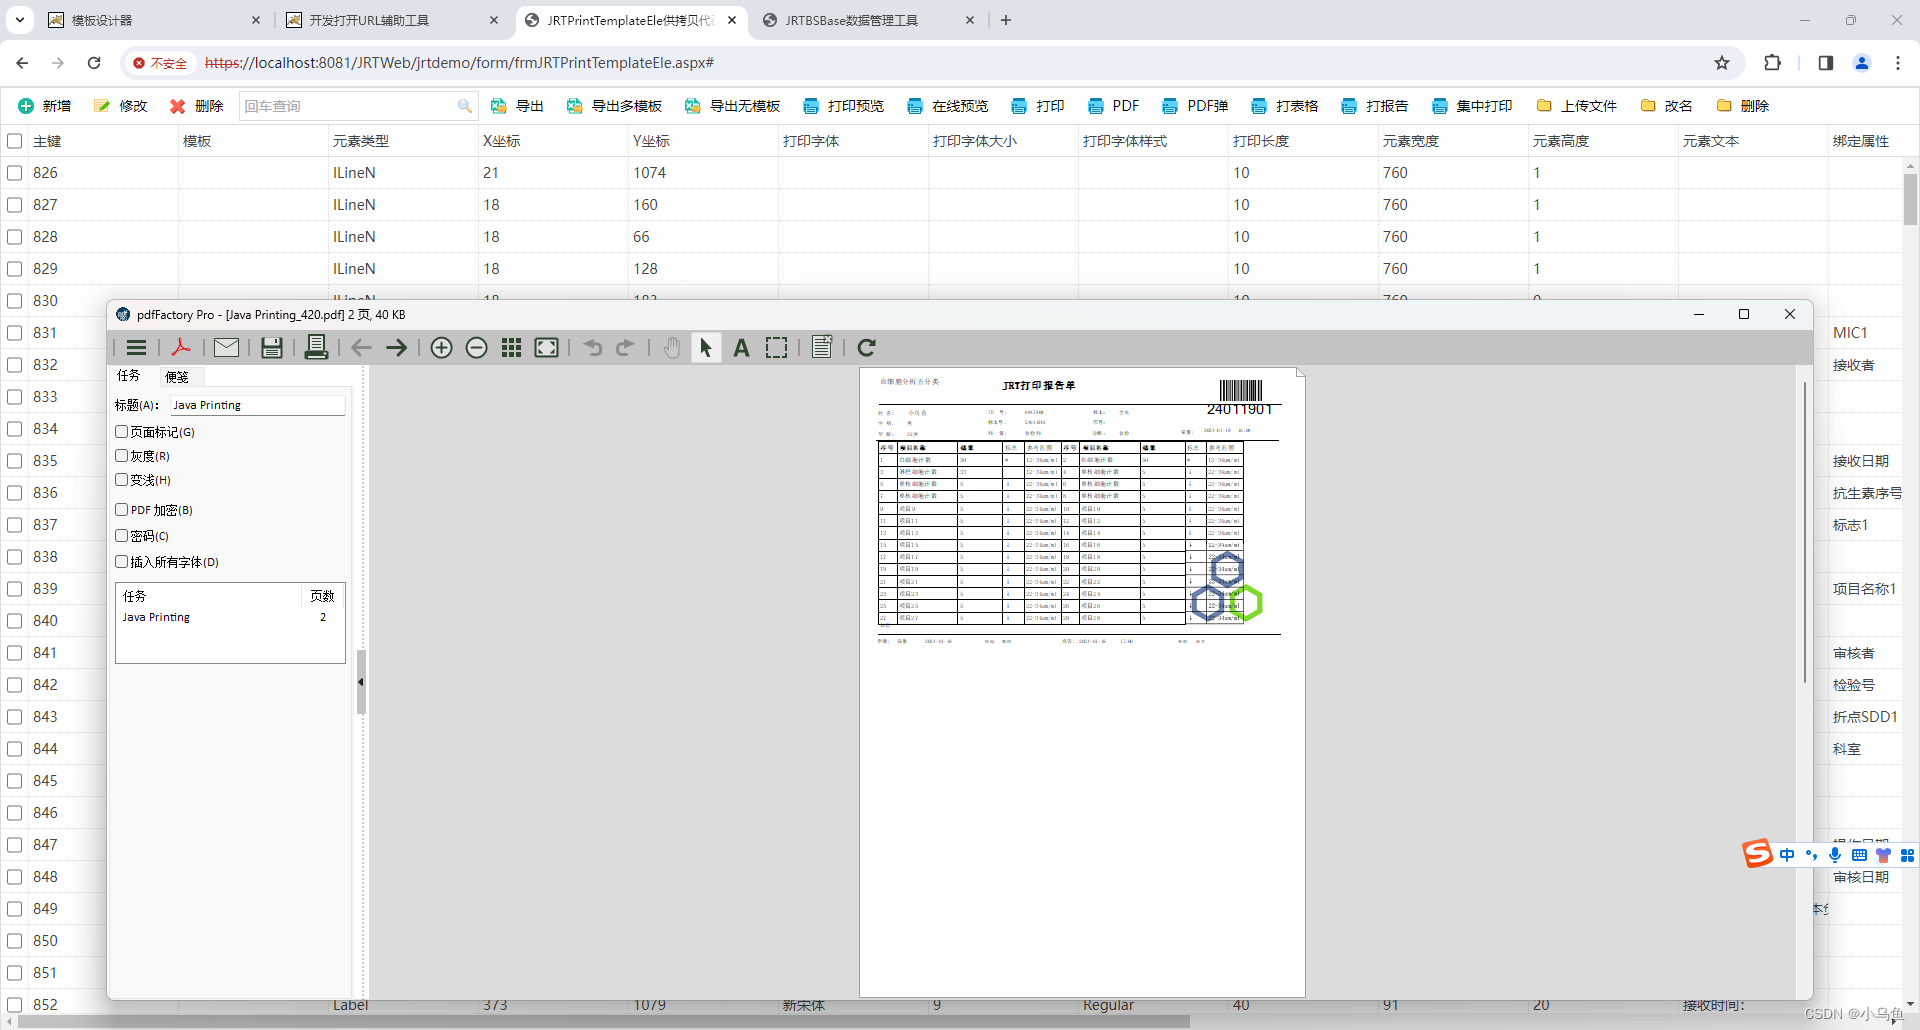Click the 标题(A) title field
The height and width of the screenshot is (1030, 1920).
pos(257,405)
